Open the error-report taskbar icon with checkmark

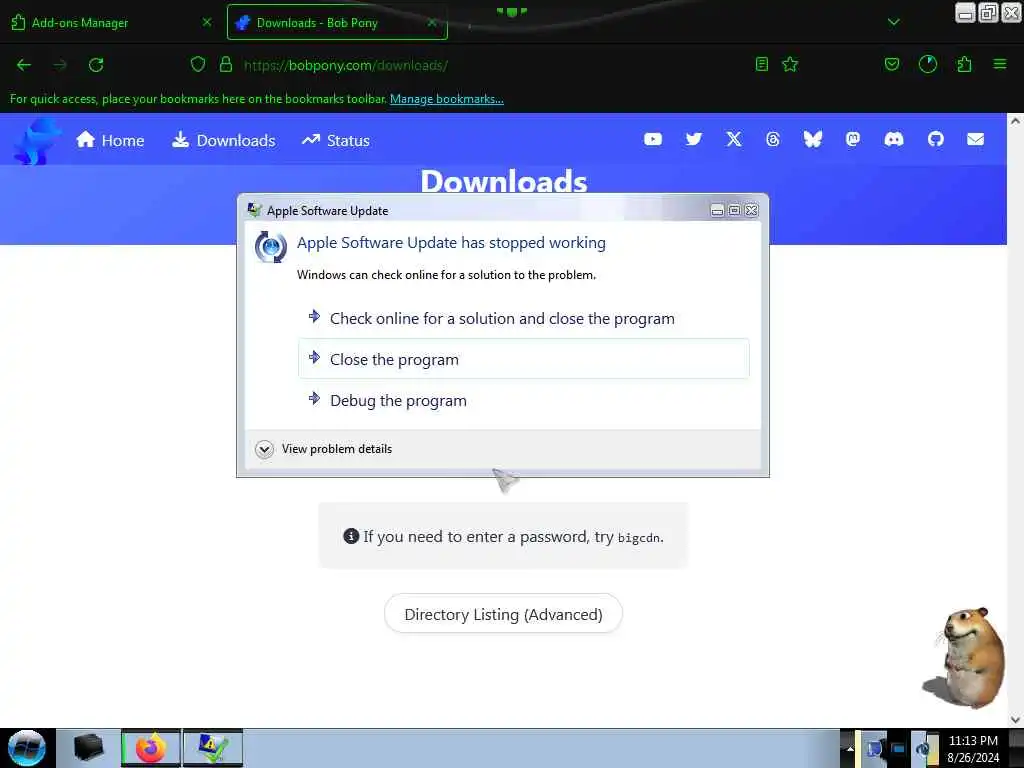click(x=213, y=748)
